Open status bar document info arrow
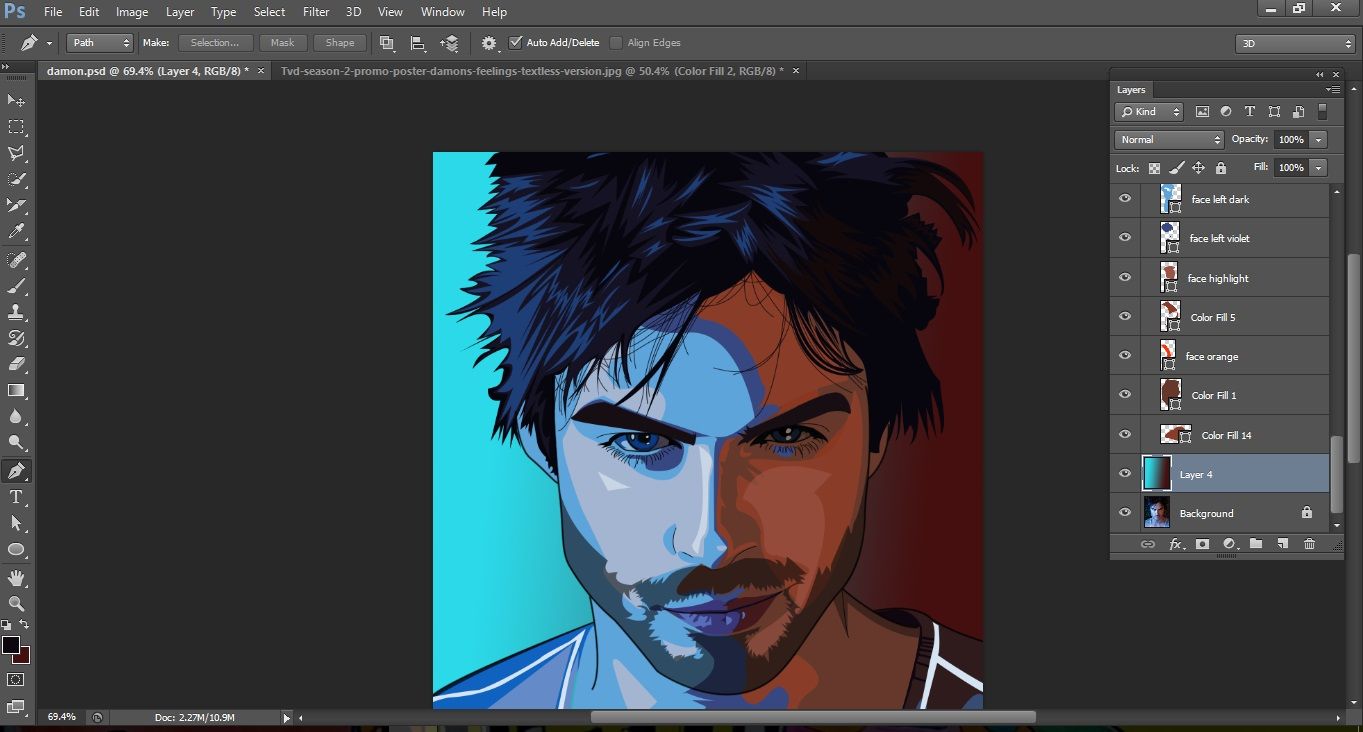1363x732 pixels. (287, 717)
